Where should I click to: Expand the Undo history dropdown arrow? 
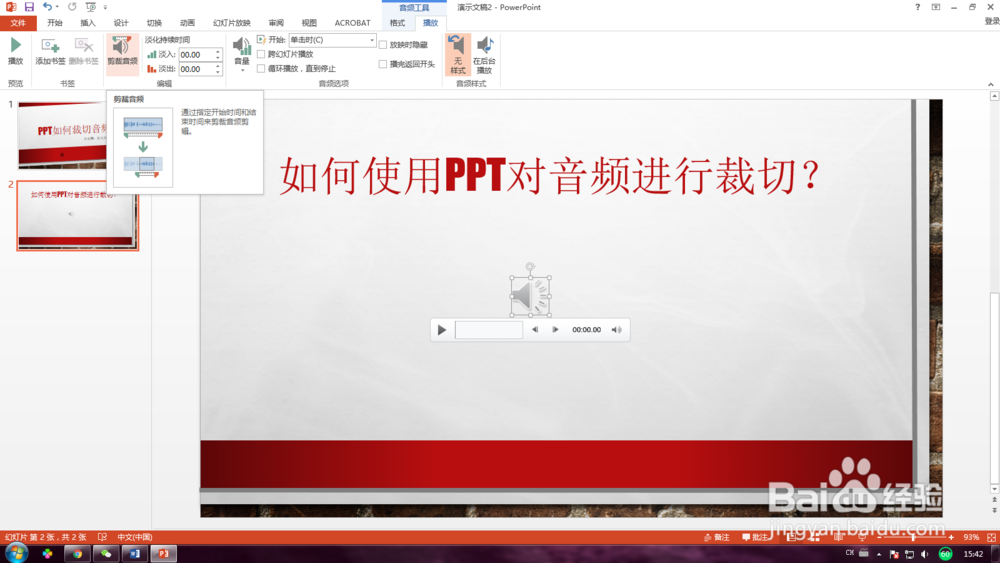pos(57,7)
